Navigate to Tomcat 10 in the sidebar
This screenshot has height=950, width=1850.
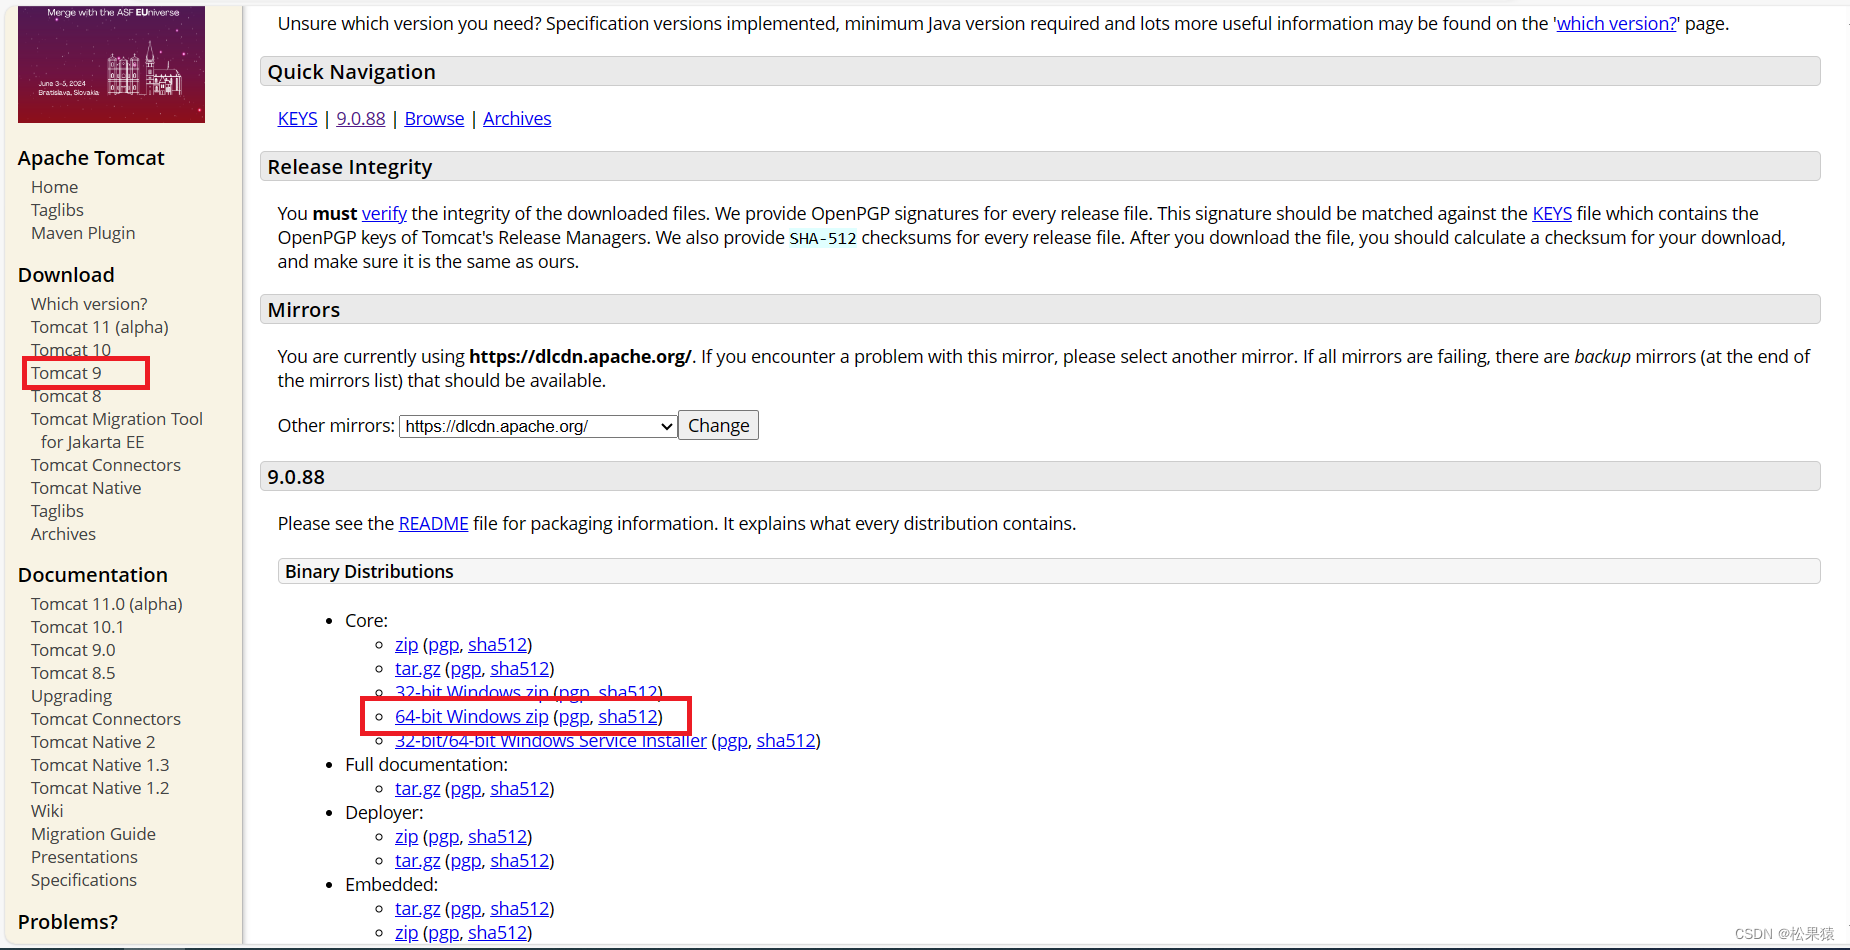click(70, 349)
